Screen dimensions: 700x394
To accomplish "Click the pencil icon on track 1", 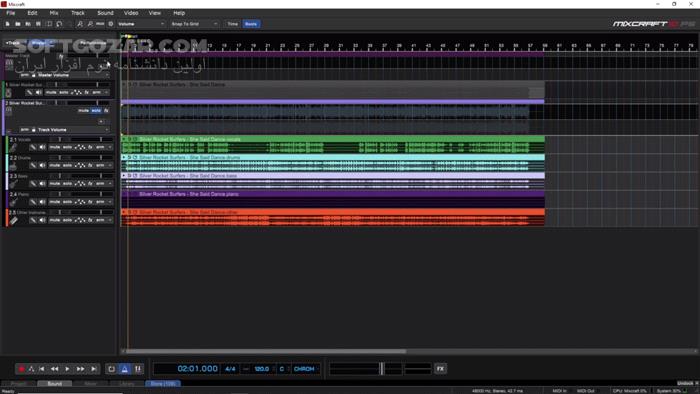I will (29, 92).
